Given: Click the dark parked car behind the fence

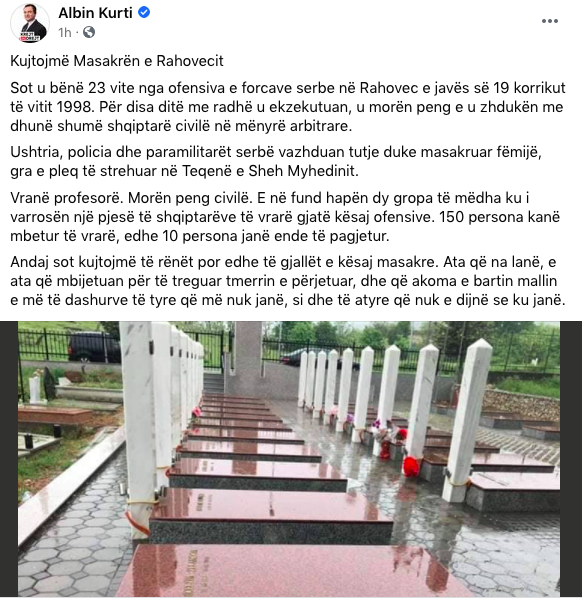Looking at the screenshot, I should pyautogui.click(x=94, y=347).
